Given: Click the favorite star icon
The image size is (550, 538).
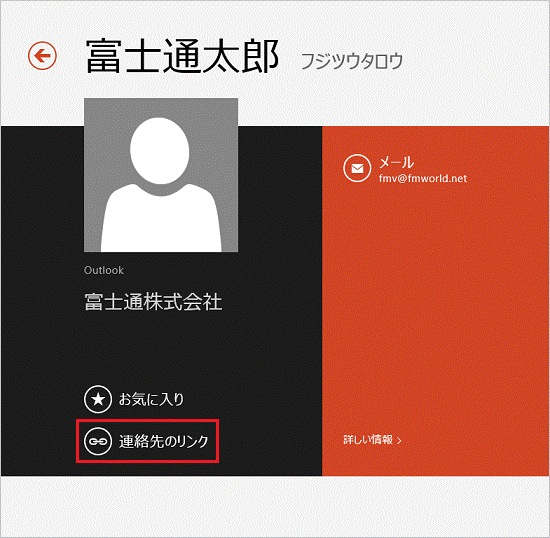Looking at the screenshot, I should coord(98,399).
